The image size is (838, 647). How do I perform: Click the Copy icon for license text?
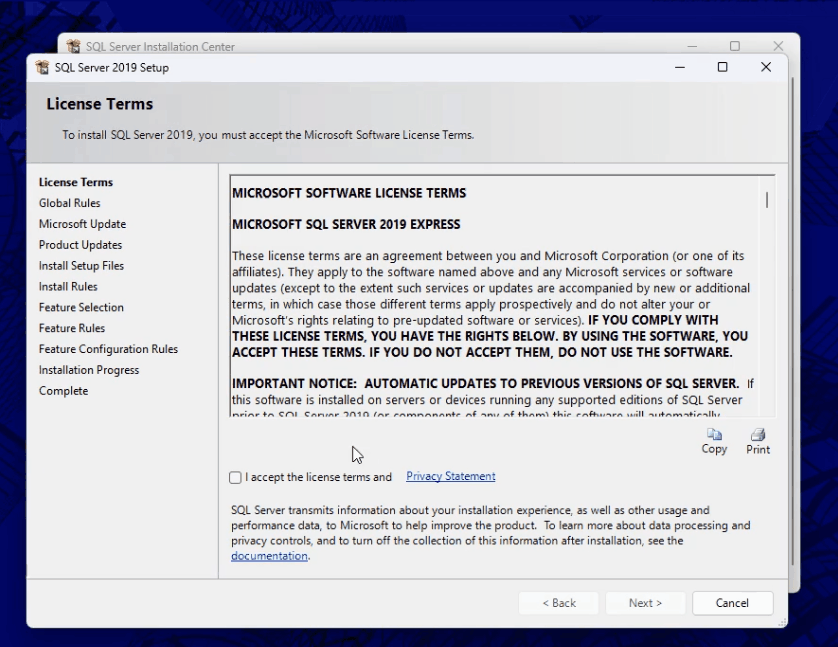pos(714,436)
